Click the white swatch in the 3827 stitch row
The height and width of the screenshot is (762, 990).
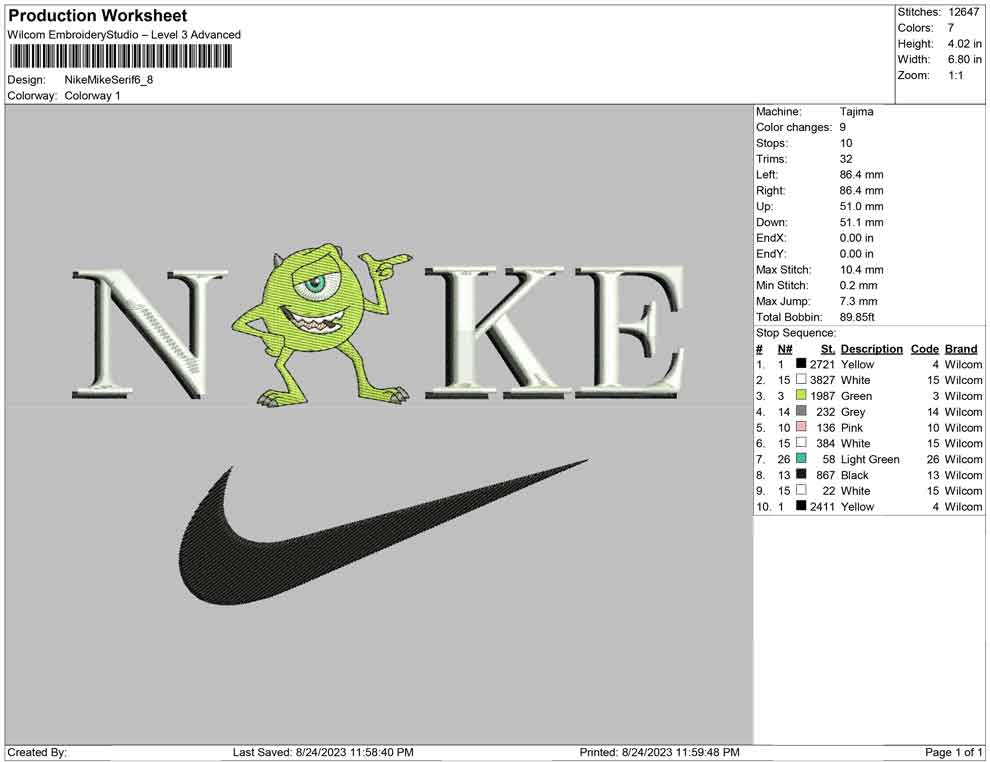(801, 379)
